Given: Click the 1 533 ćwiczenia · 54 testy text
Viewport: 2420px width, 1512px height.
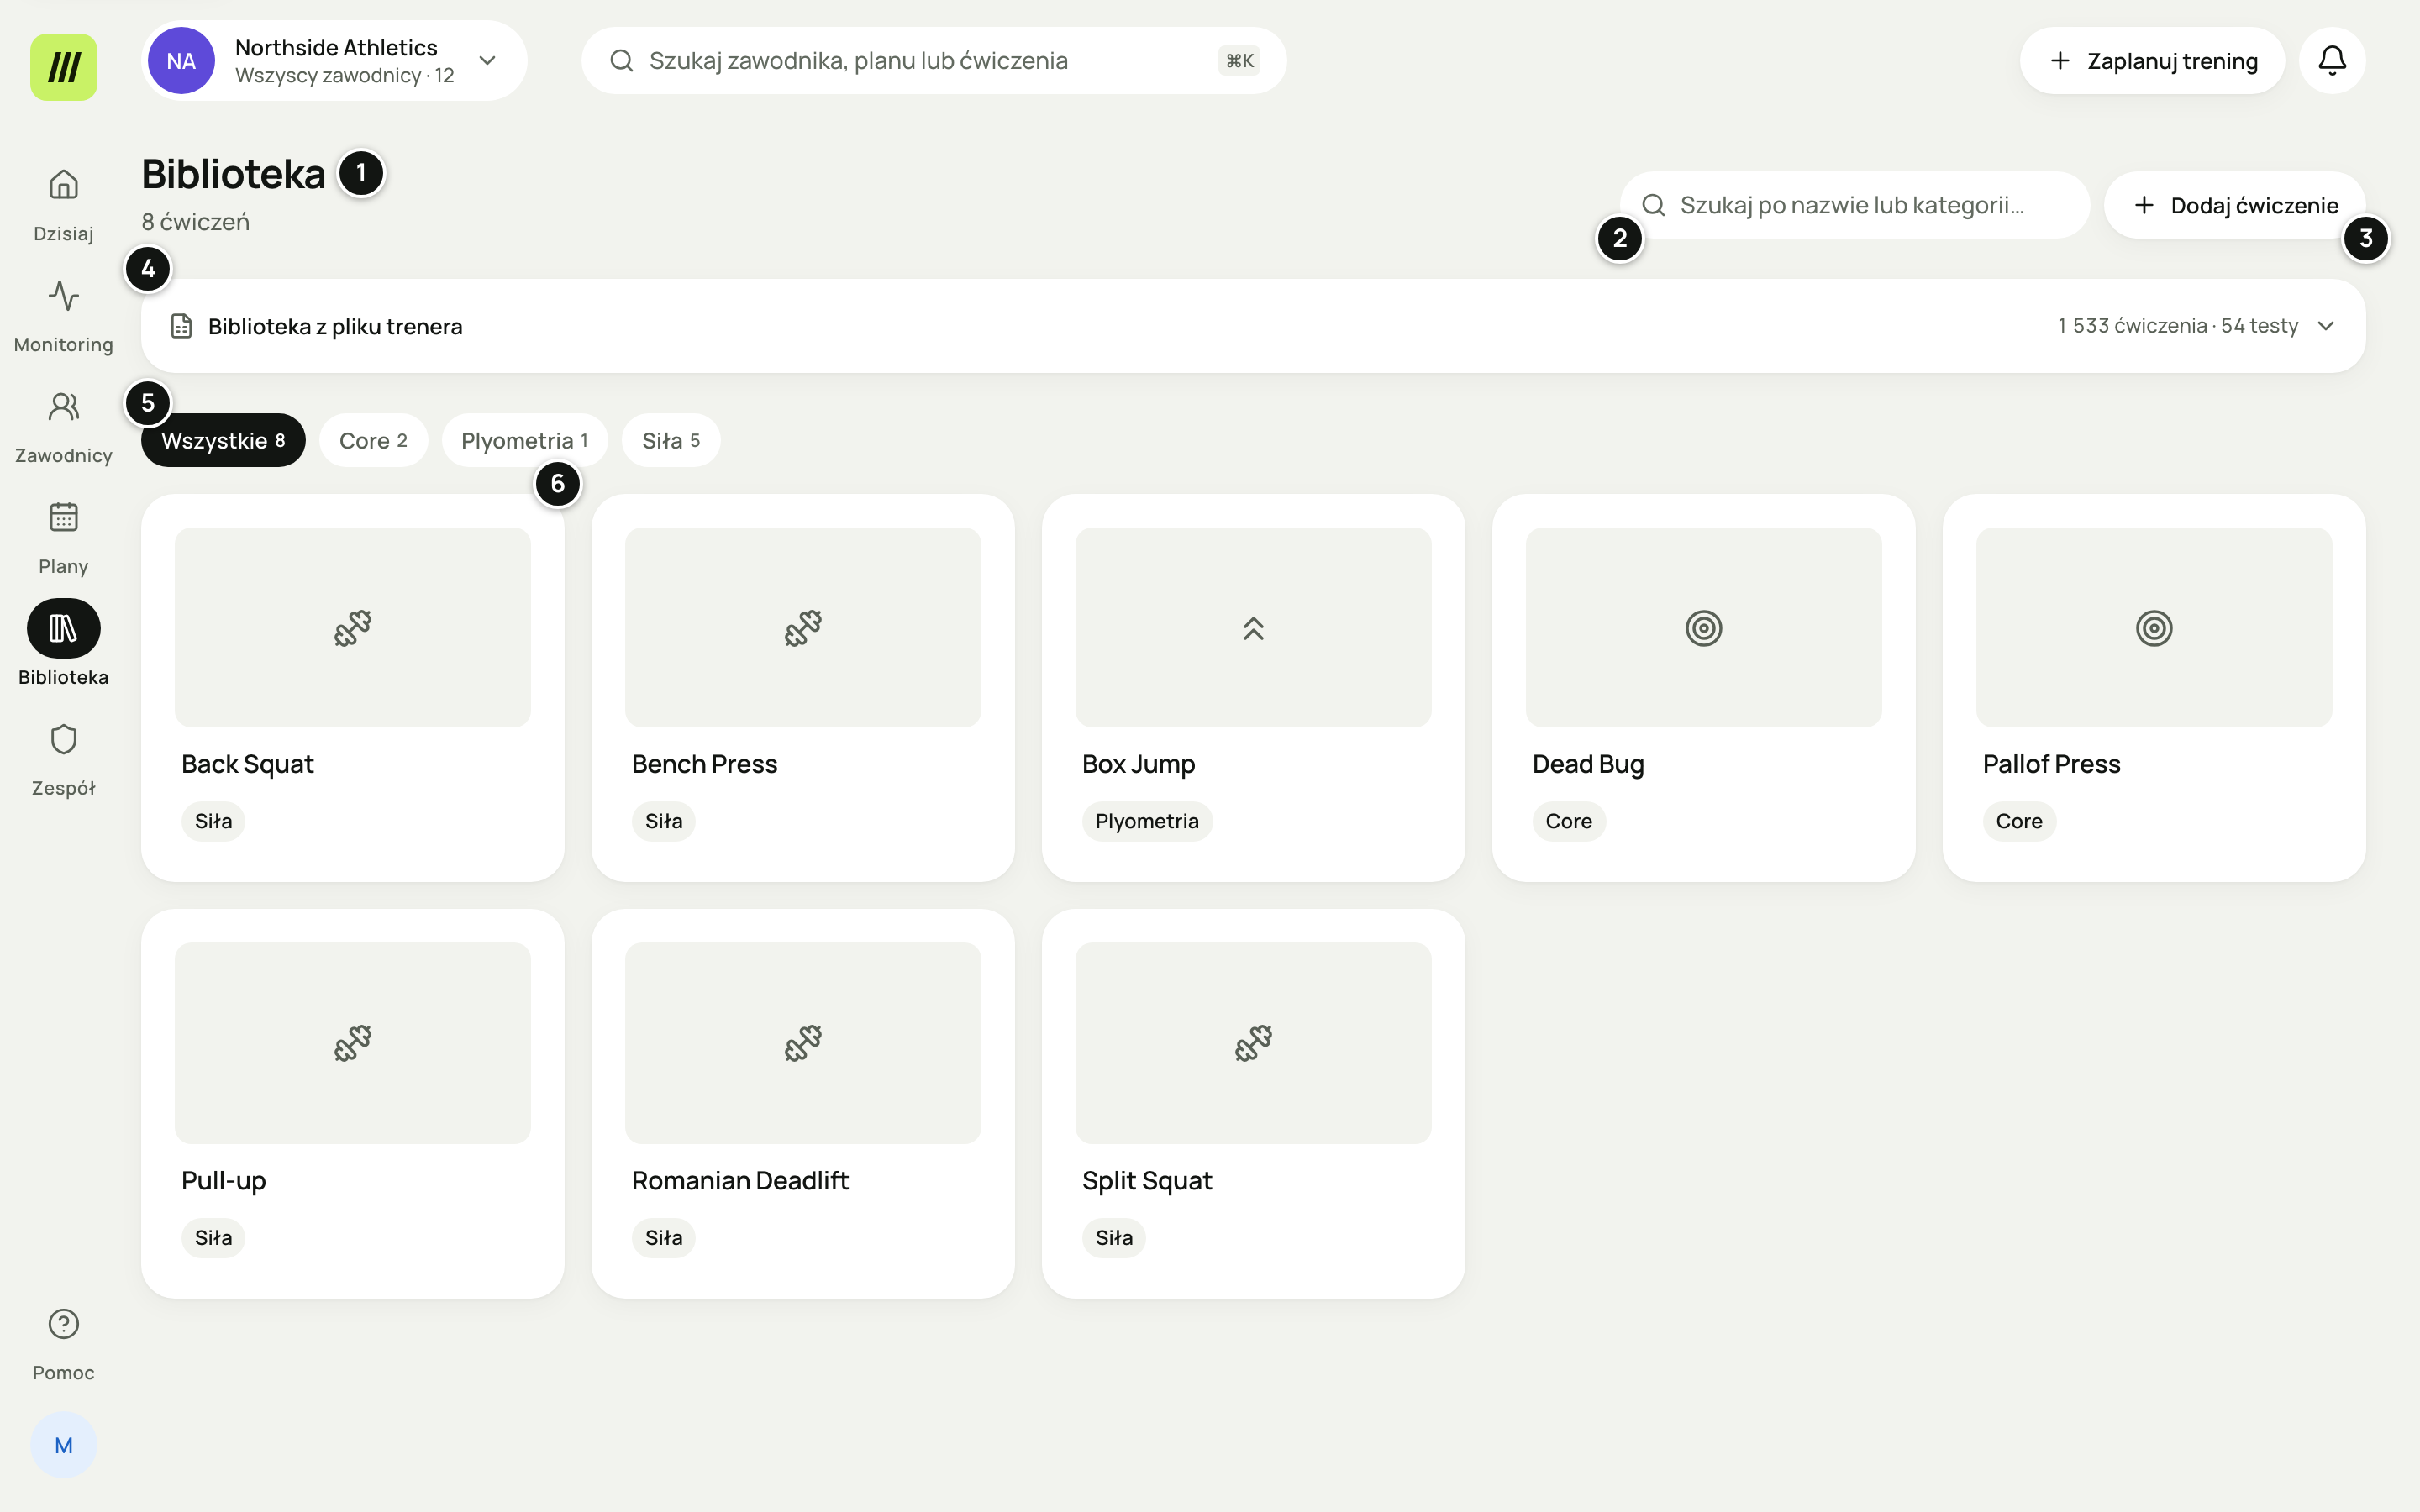Looking at the screenshot, I should pos(2178,326).
